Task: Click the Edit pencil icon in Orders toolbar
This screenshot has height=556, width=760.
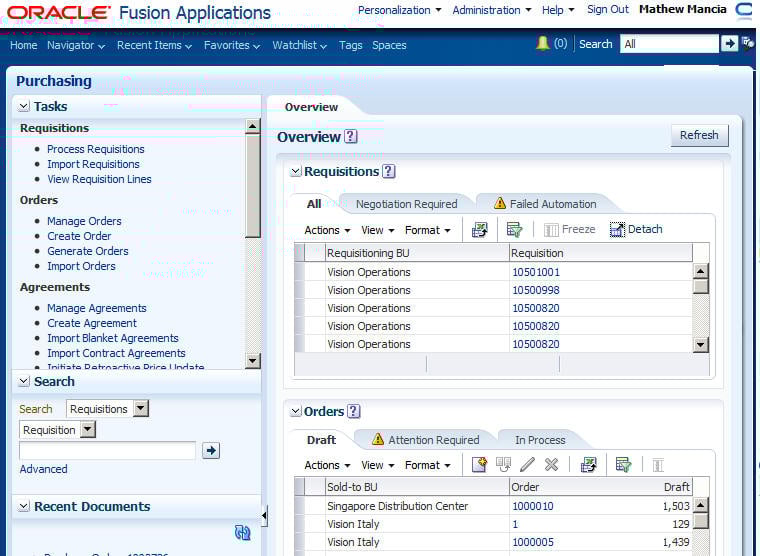Action: pos(527,464)
